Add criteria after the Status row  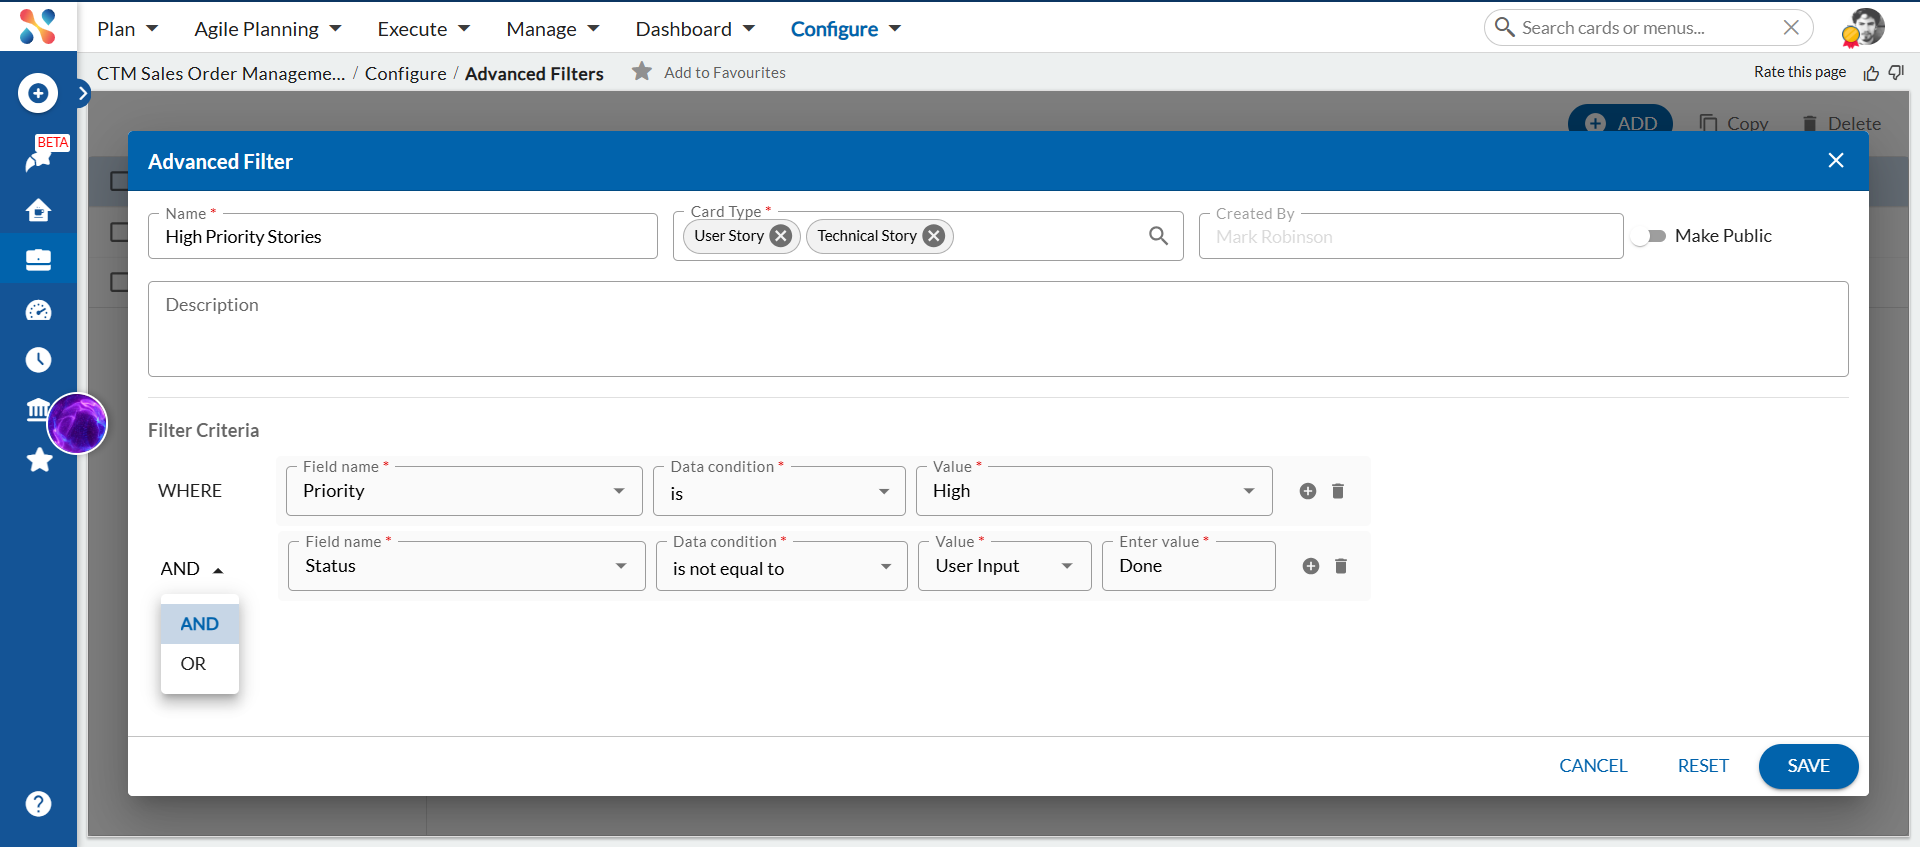point(1311,566)
